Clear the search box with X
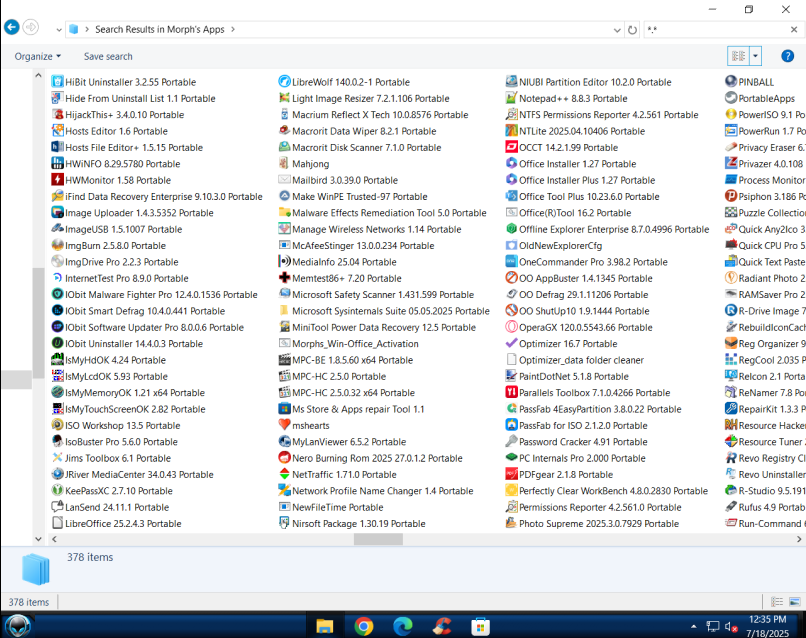The height and width of the screenshot is (638, 806). click(x=794, y=30)
